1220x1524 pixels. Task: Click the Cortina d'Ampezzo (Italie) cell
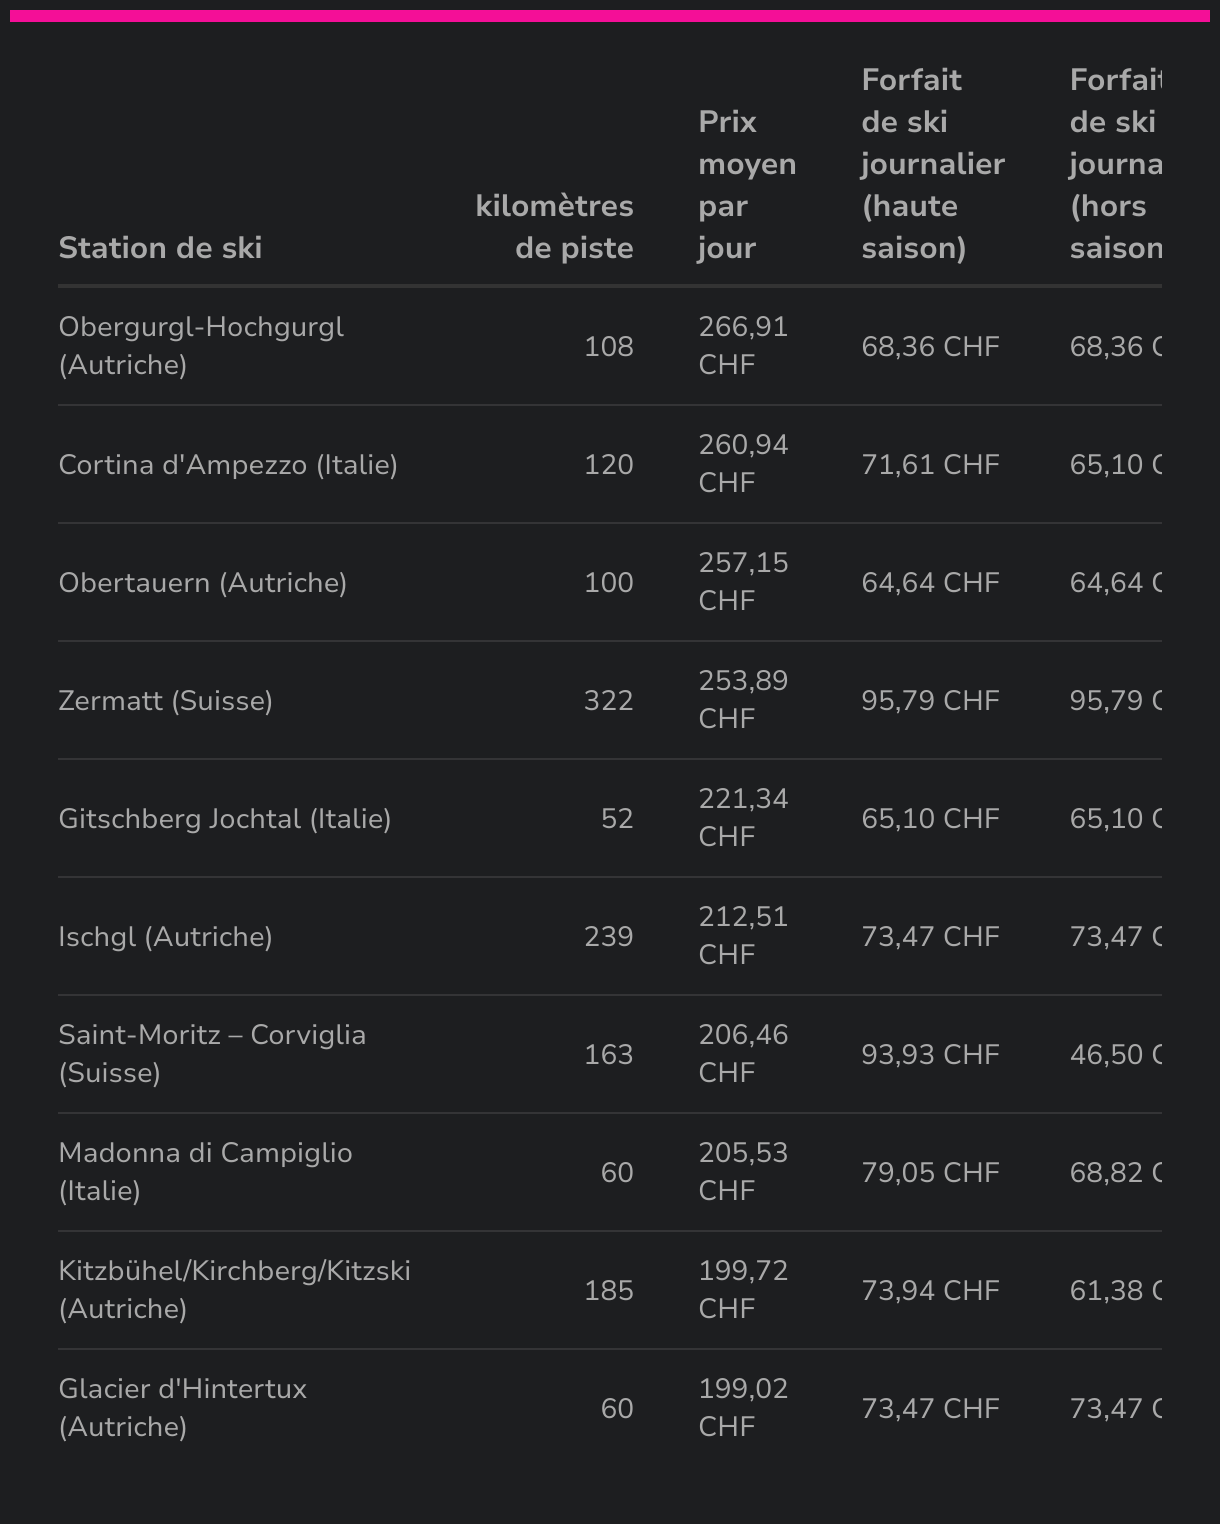[228, 465]
